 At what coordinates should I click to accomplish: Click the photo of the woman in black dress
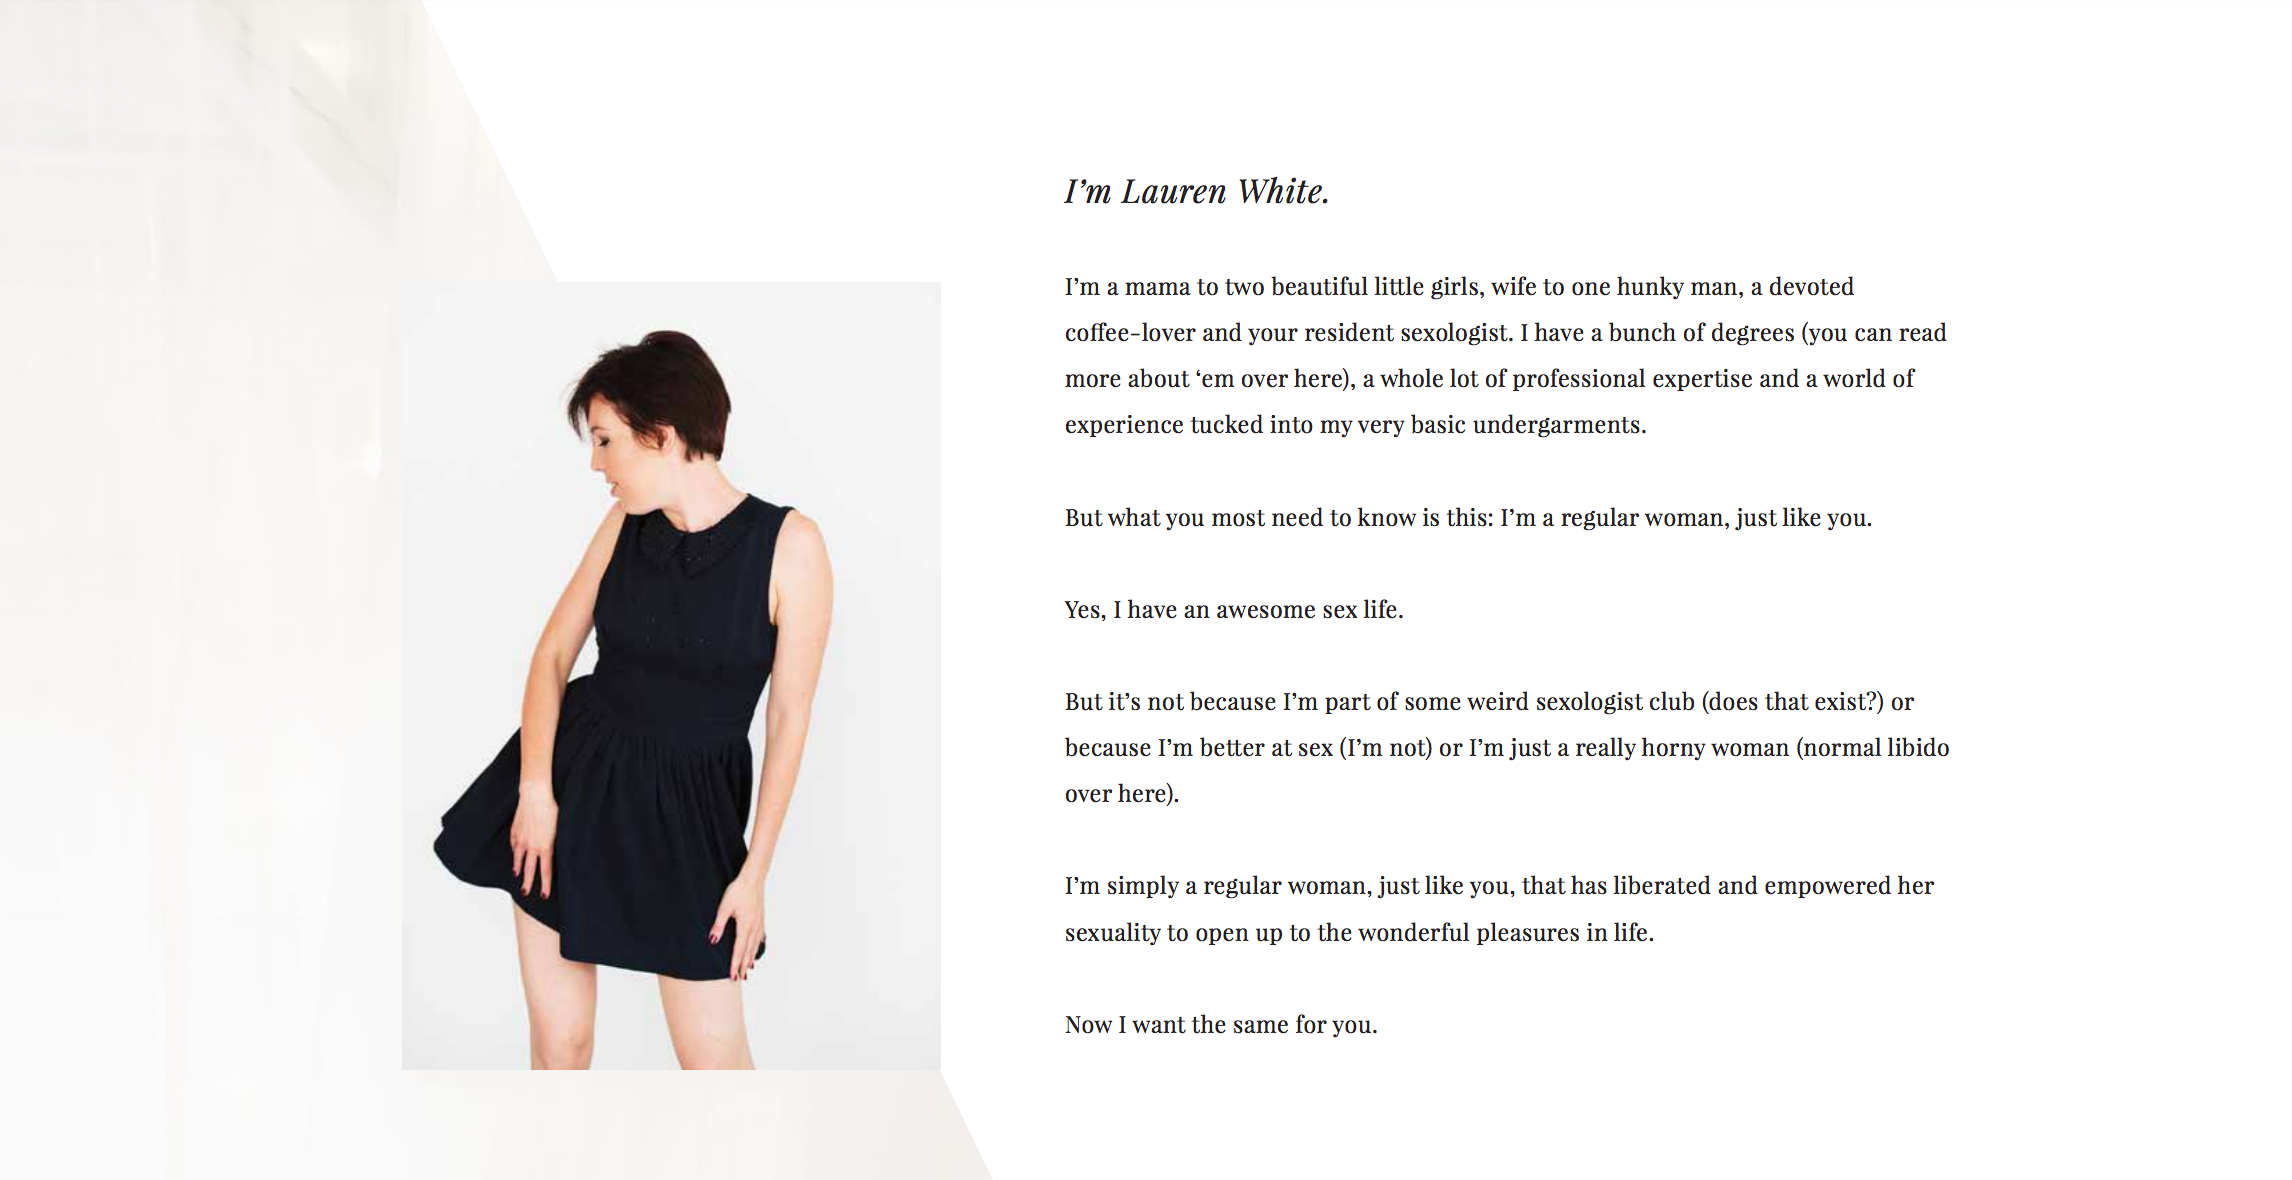tap(671, 676)
